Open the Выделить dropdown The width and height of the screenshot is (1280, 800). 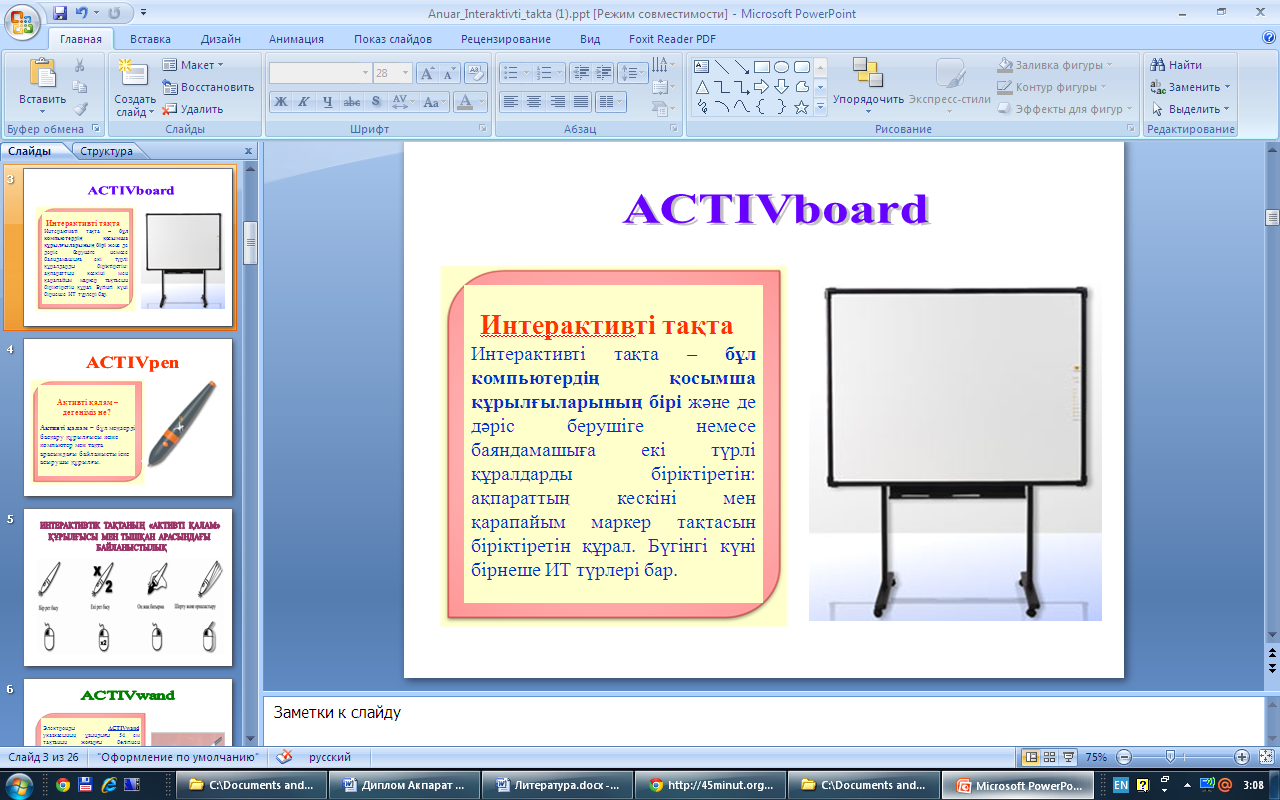(1191, 109)
